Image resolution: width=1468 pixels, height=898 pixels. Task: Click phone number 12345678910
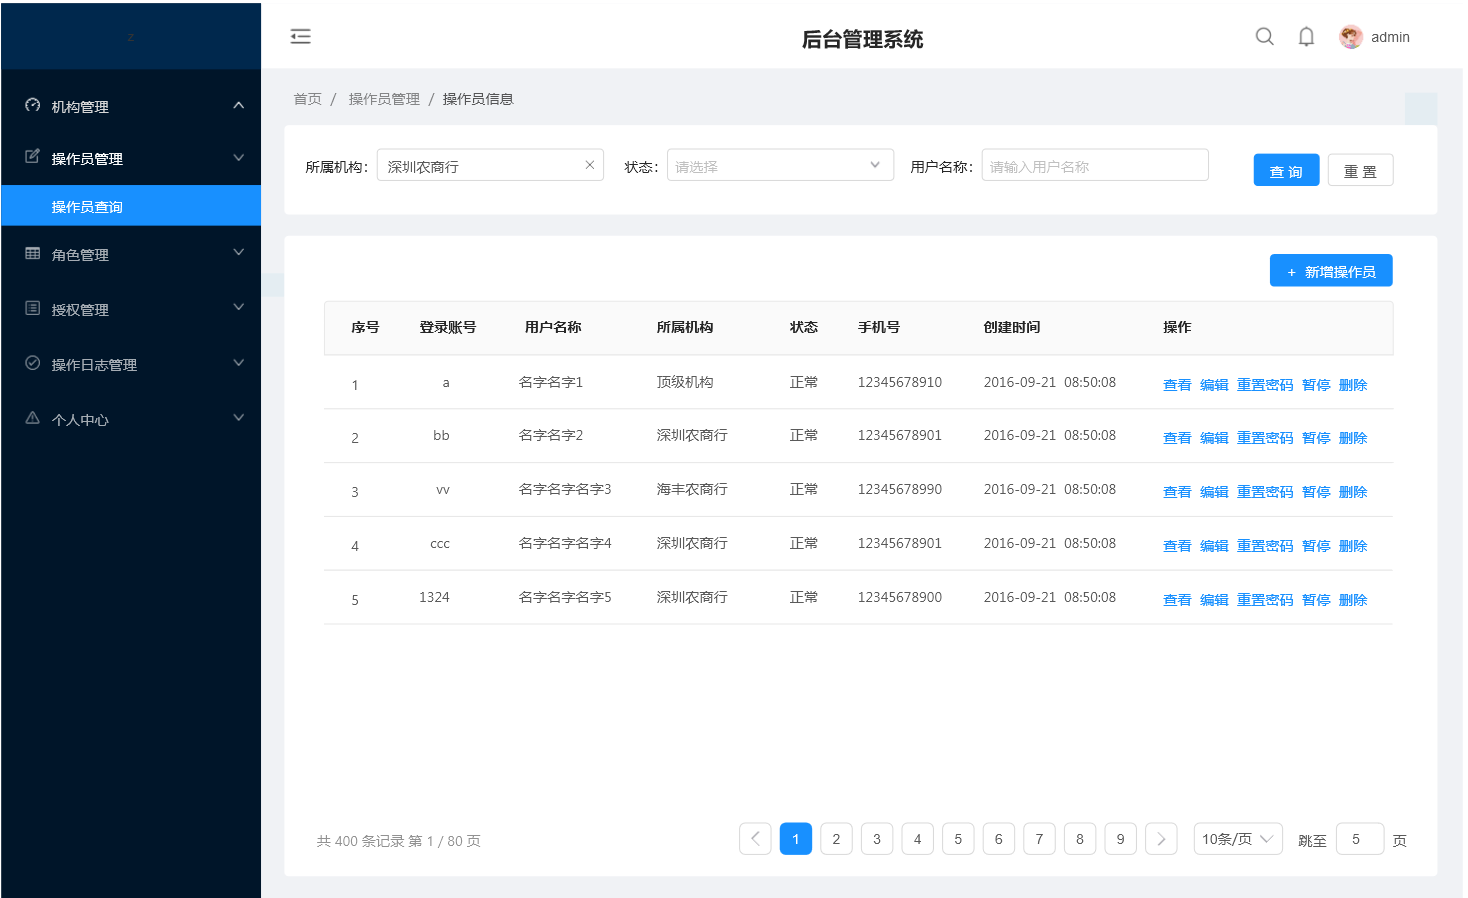tap(900, 382)
